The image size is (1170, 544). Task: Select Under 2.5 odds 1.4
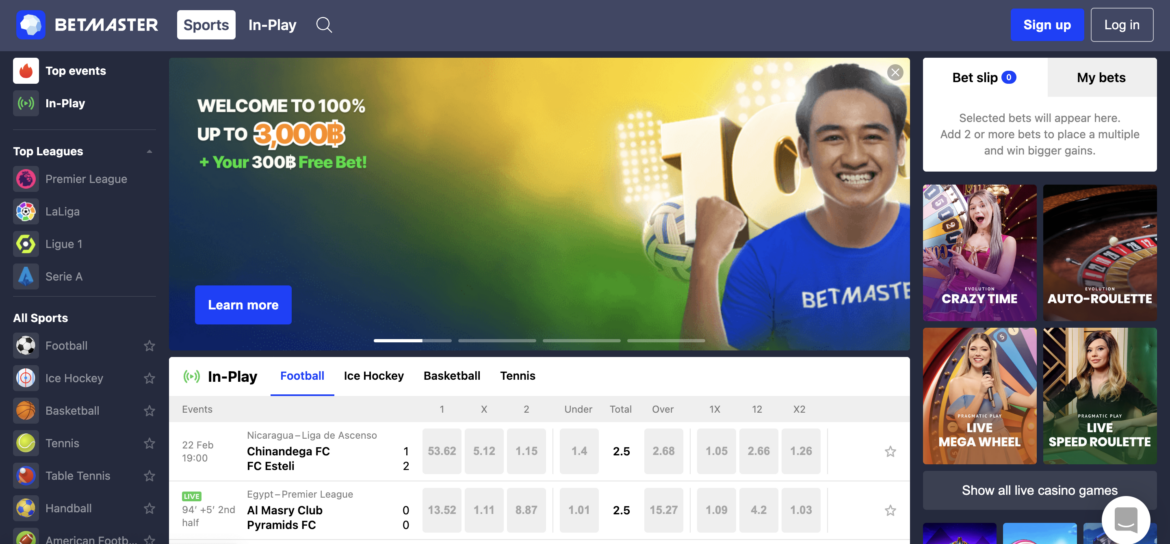[579, 451]
